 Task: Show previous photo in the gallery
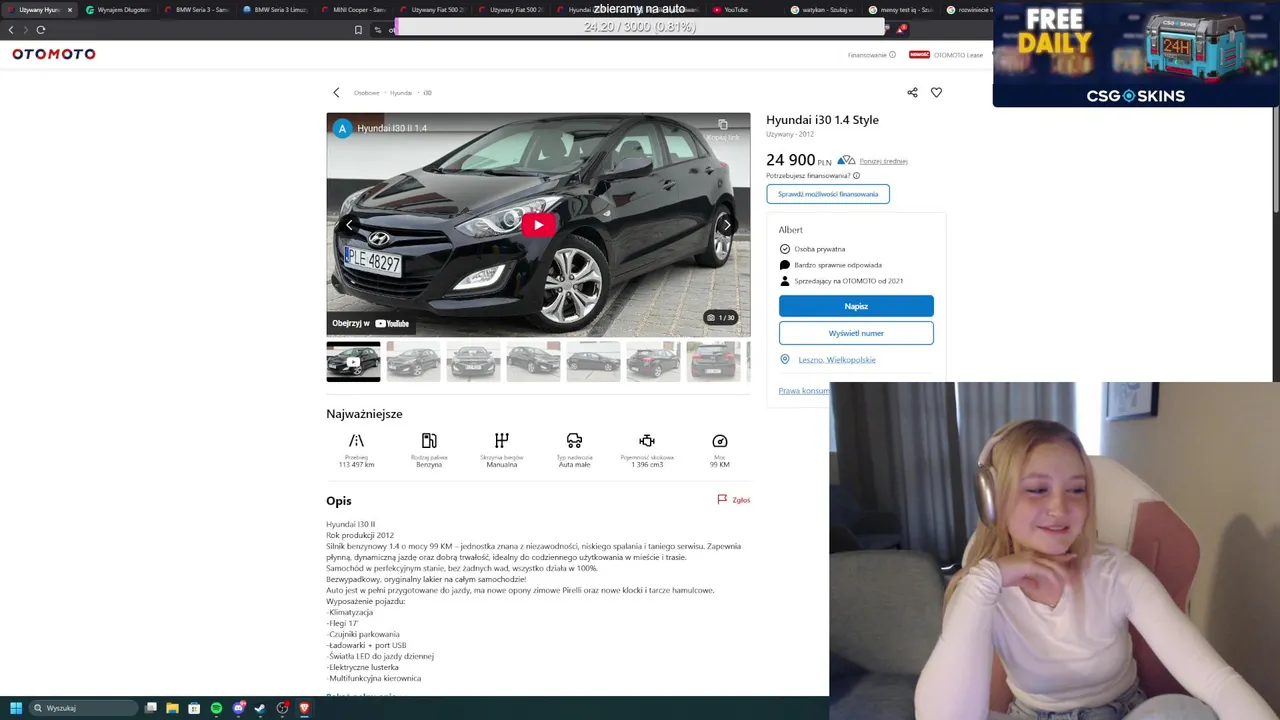click(349, 225)
